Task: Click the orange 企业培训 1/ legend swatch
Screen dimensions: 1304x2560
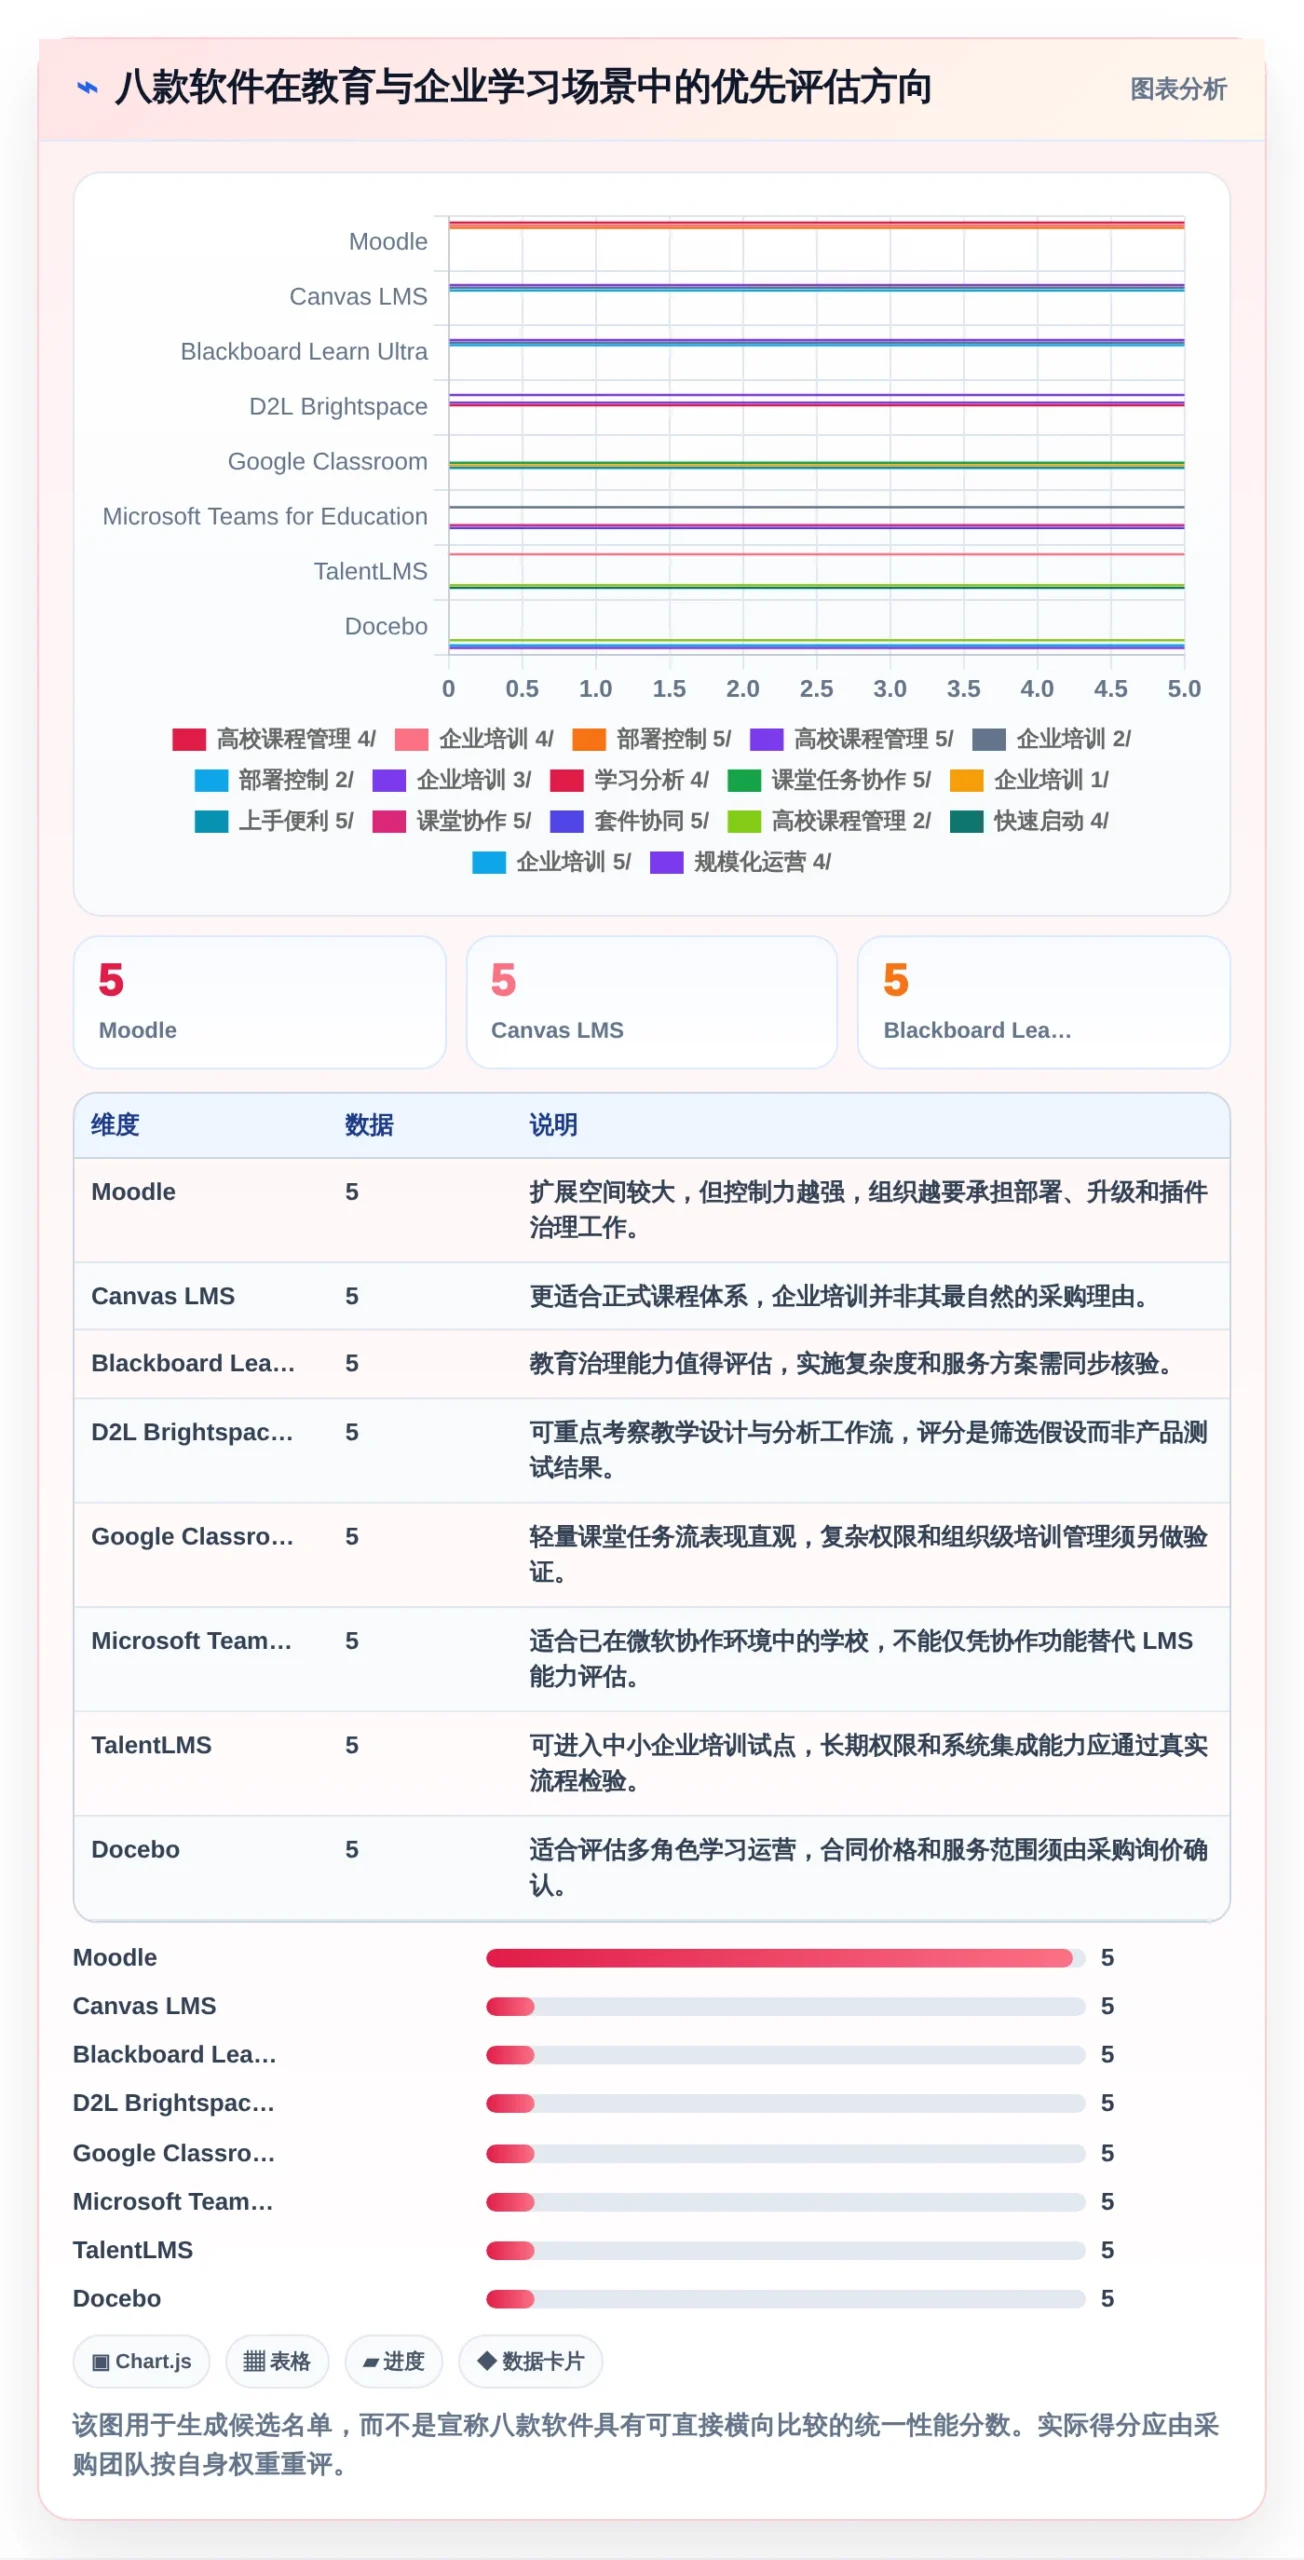Action: coord(967,780)
